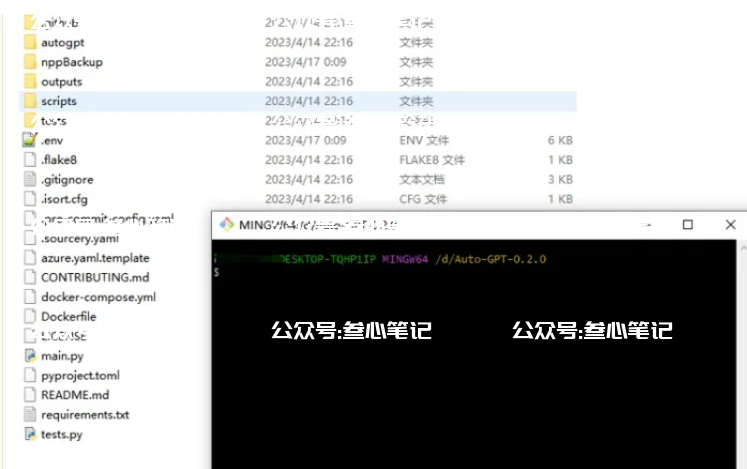This screenshot has height=469, width=747.
Task: Select the azure.yaml.template file name
Action: [x=95, y=258]
